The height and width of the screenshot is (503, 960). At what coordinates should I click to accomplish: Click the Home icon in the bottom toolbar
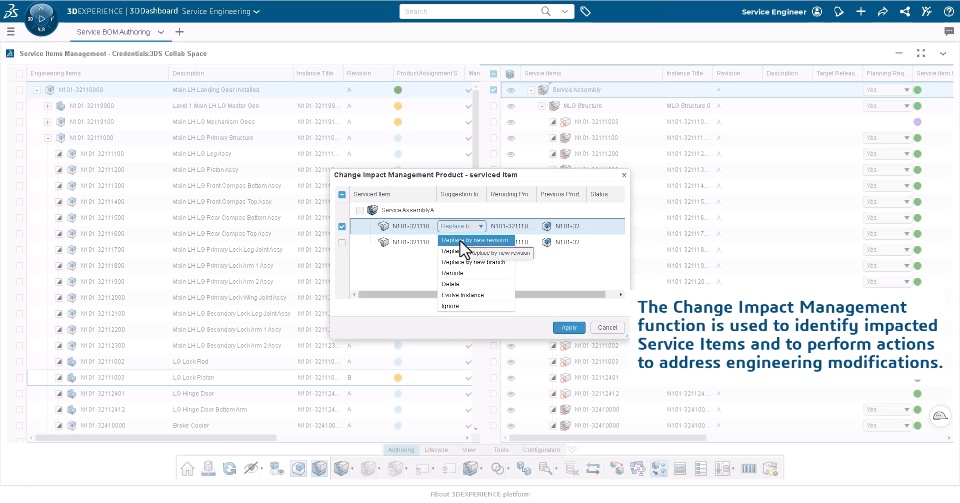(x=187, y=469)
